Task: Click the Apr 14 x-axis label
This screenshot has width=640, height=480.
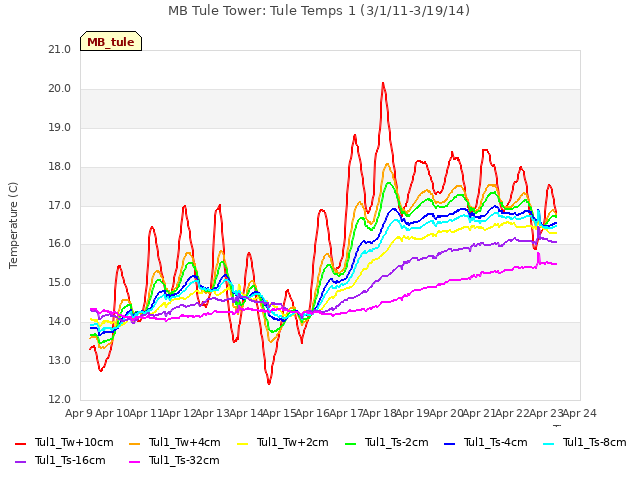Action: [246, 413]
